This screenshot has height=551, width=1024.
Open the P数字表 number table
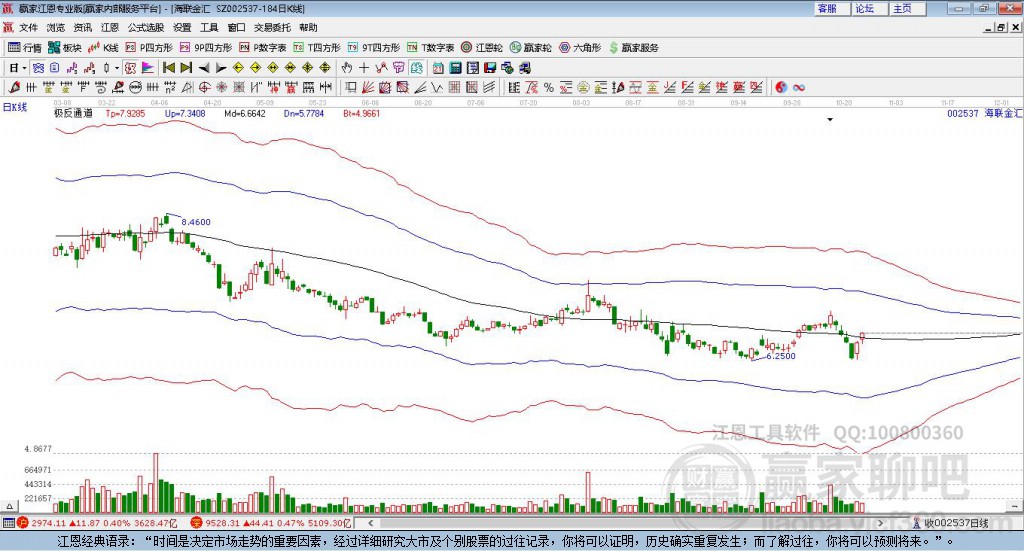point(263,48)
